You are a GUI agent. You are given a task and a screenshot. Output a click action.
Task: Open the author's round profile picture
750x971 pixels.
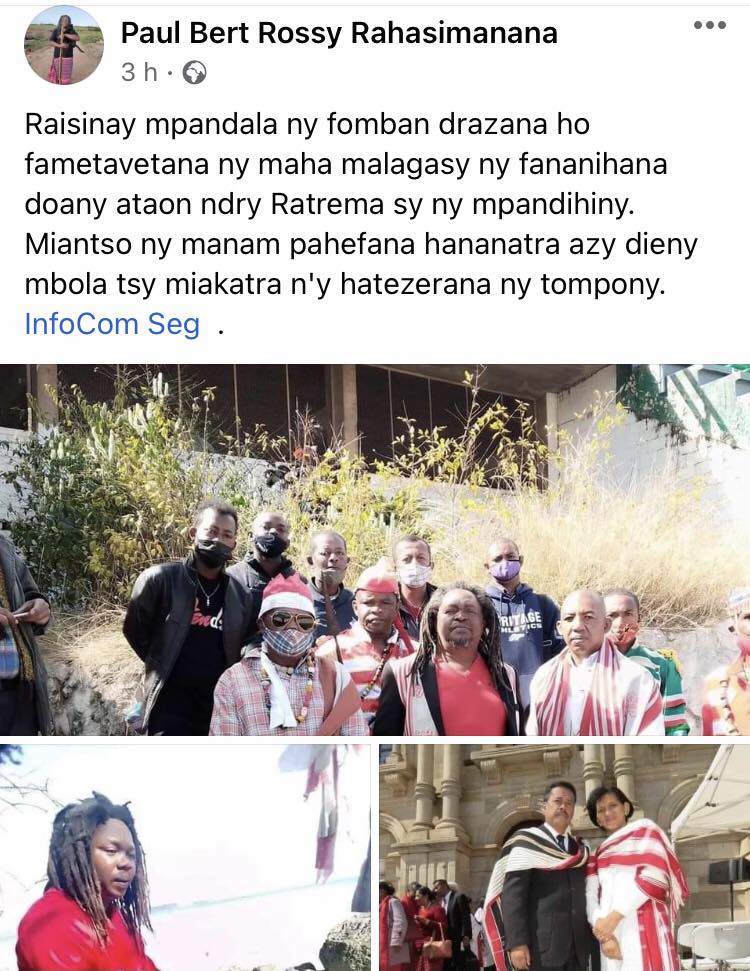(x=63, y=45)
